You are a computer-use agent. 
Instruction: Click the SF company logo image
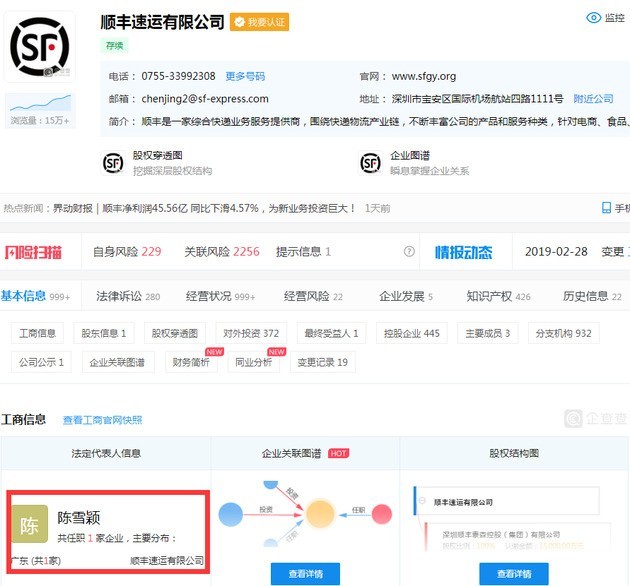(x=39, y=47)
